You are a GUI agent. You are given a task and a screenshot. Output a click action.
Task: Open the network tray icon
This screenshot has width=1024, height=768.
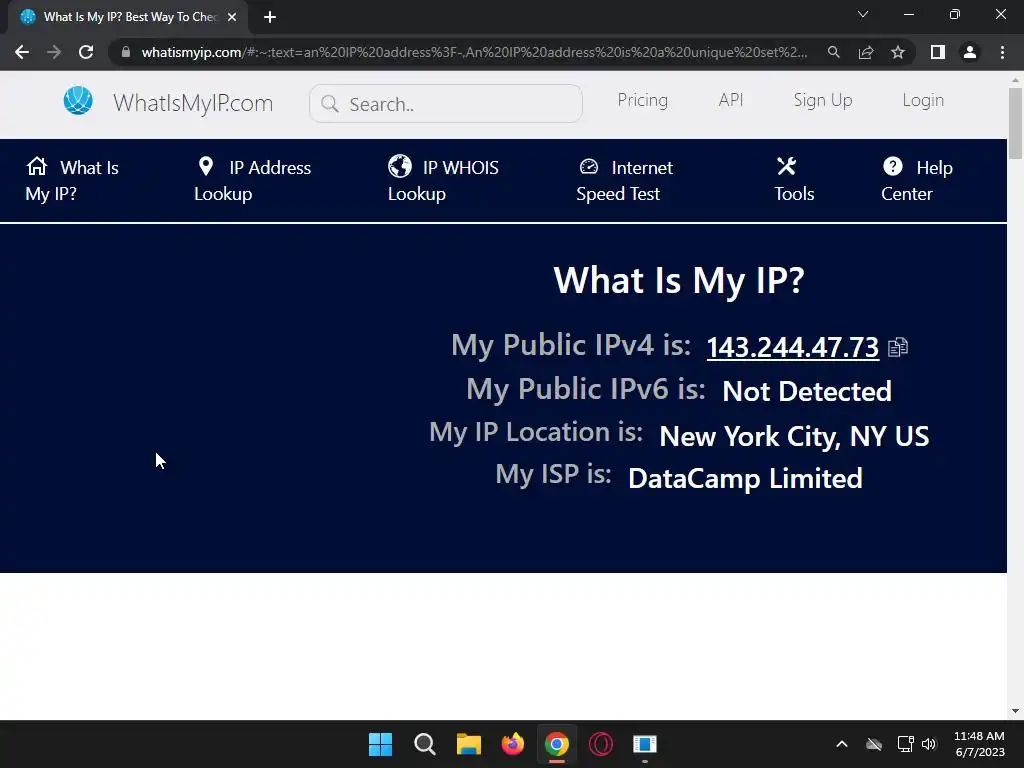(x=905, y=744)
